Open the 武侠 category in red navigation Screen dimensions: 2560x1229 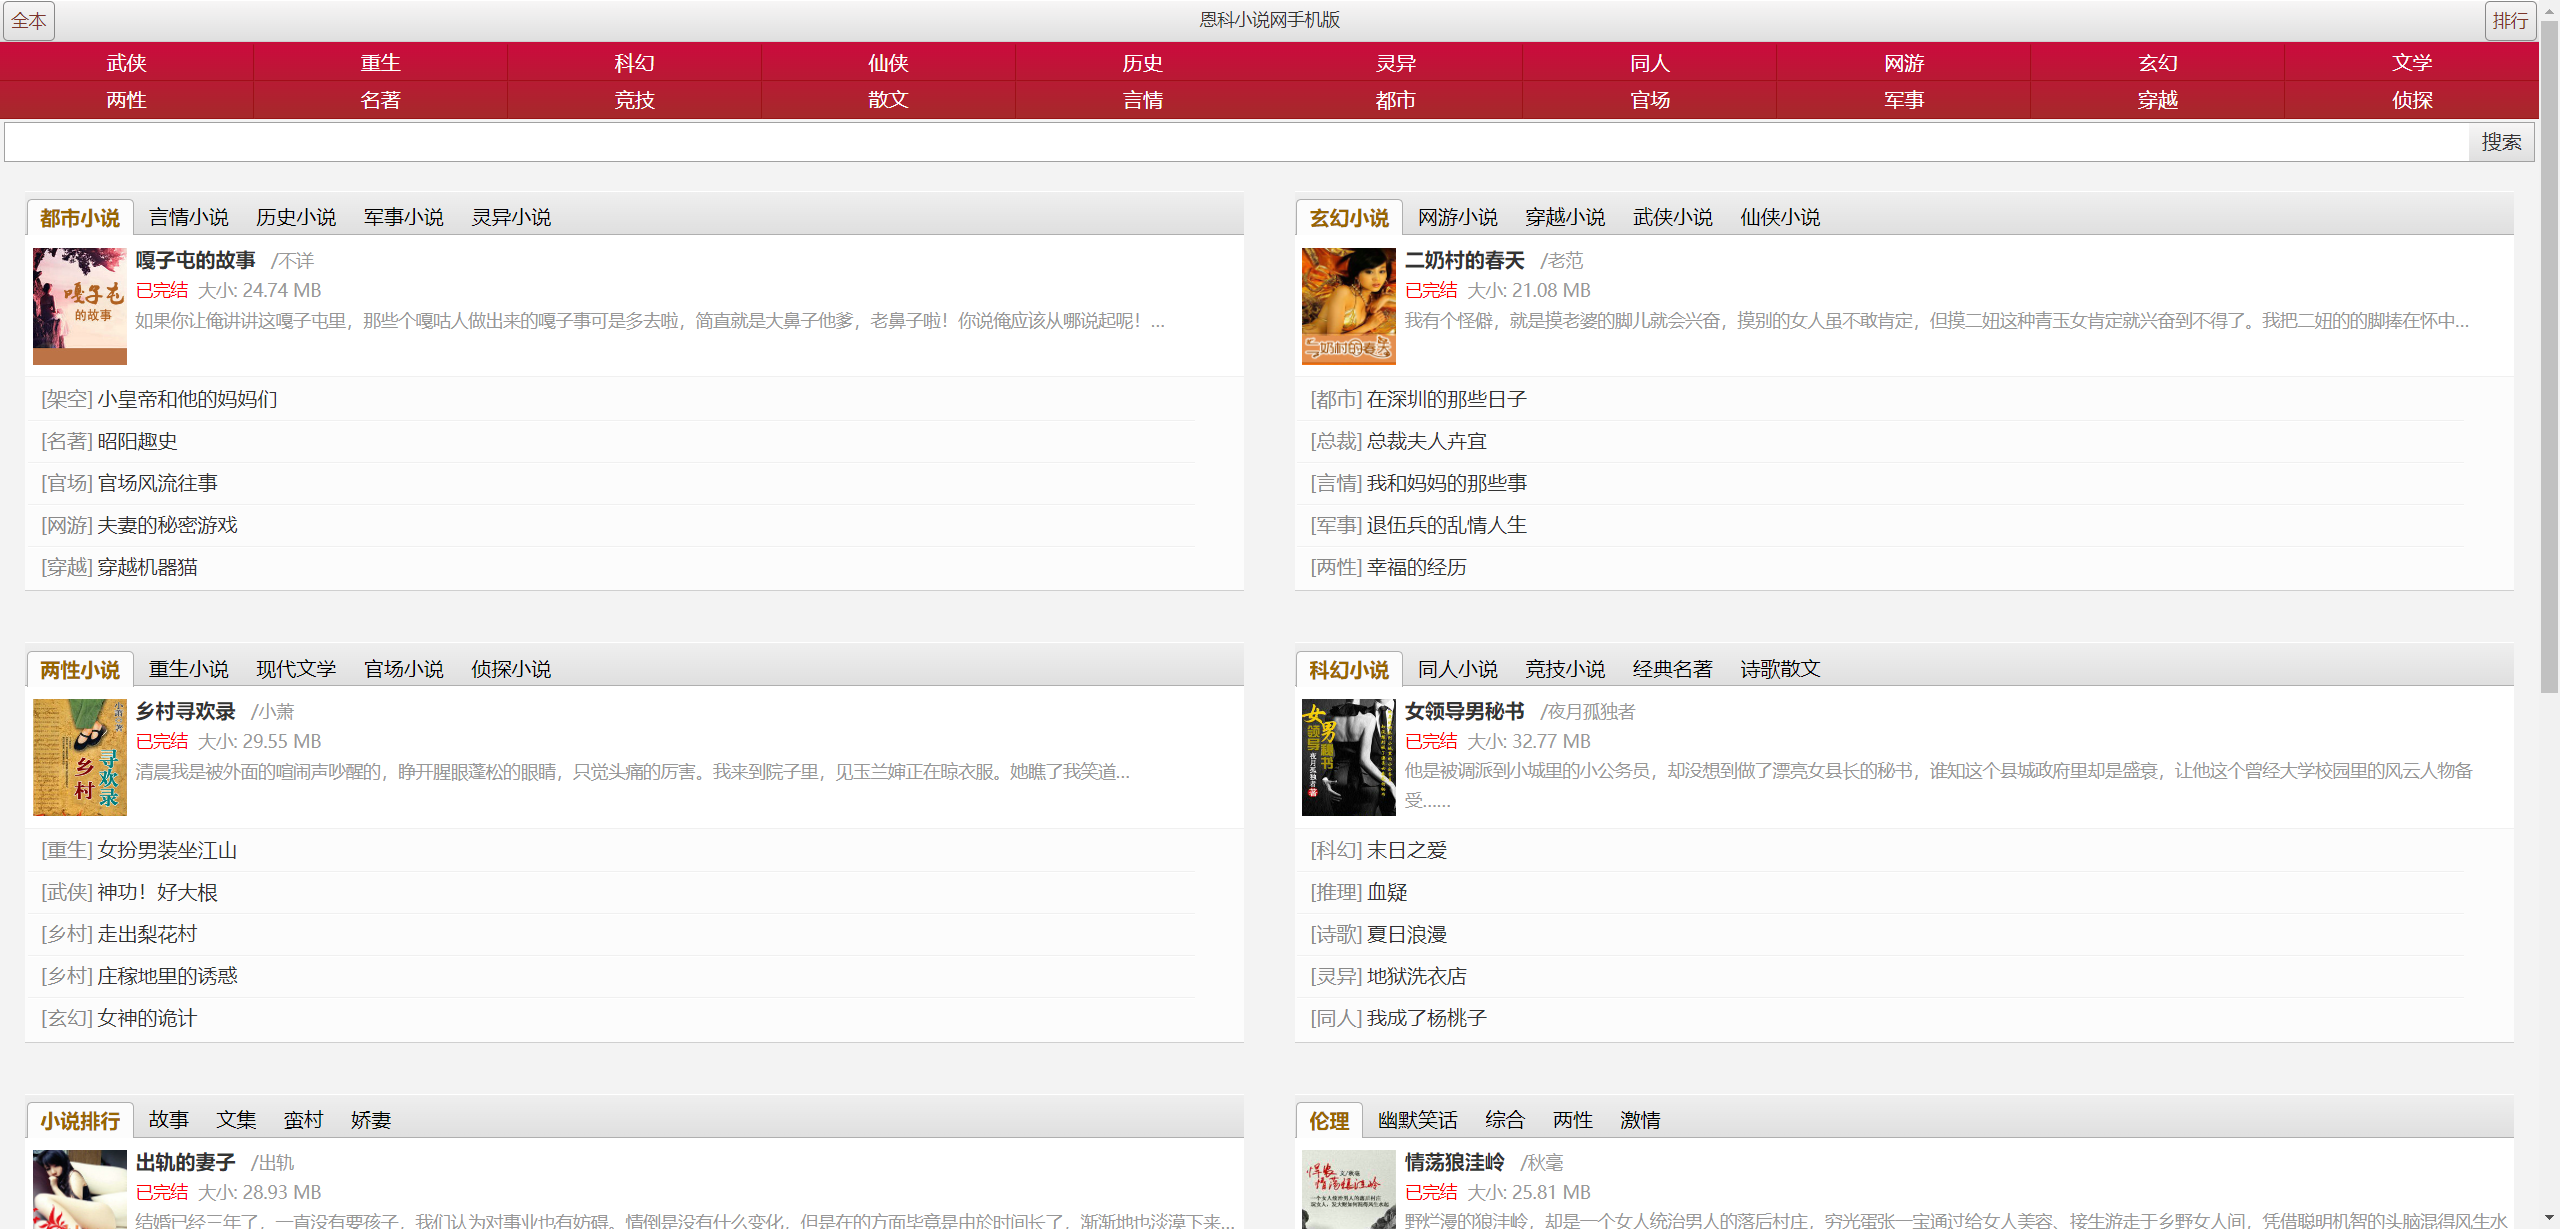click(x=127, y=63)
